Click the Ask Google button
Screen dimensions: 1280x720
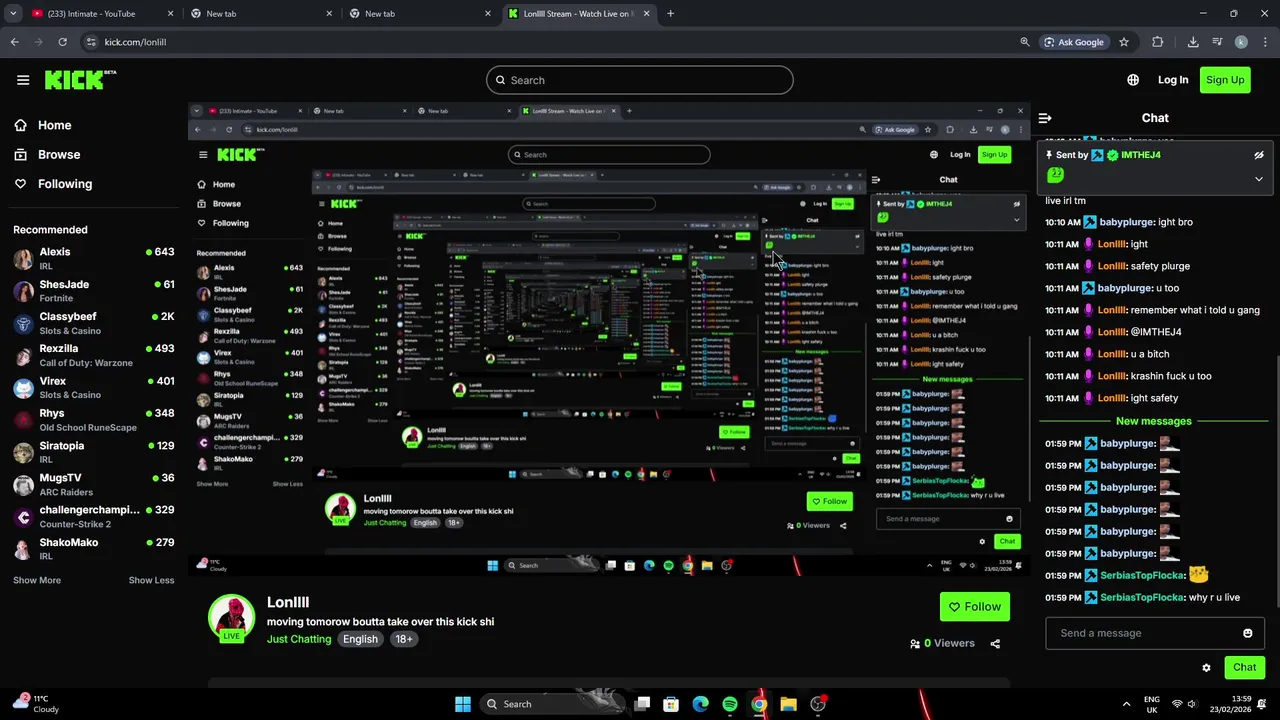pos(1075,42)
